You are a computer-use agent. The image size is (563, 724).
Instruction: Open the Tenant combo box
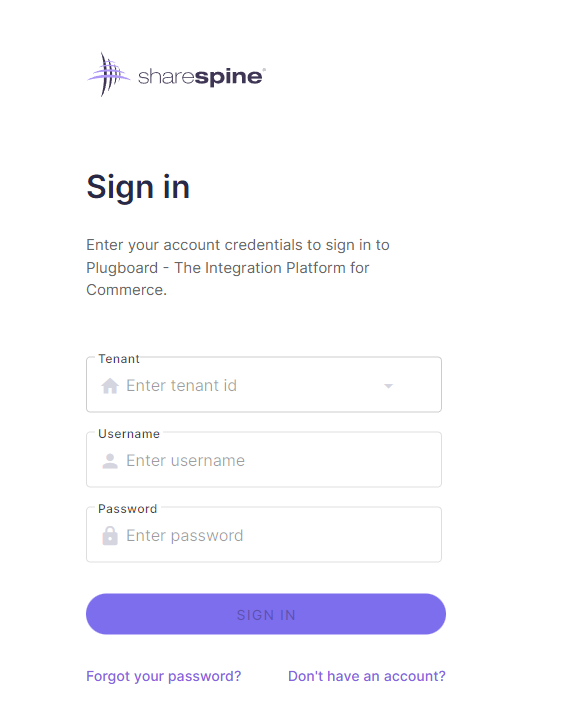[x=264, y=384]
